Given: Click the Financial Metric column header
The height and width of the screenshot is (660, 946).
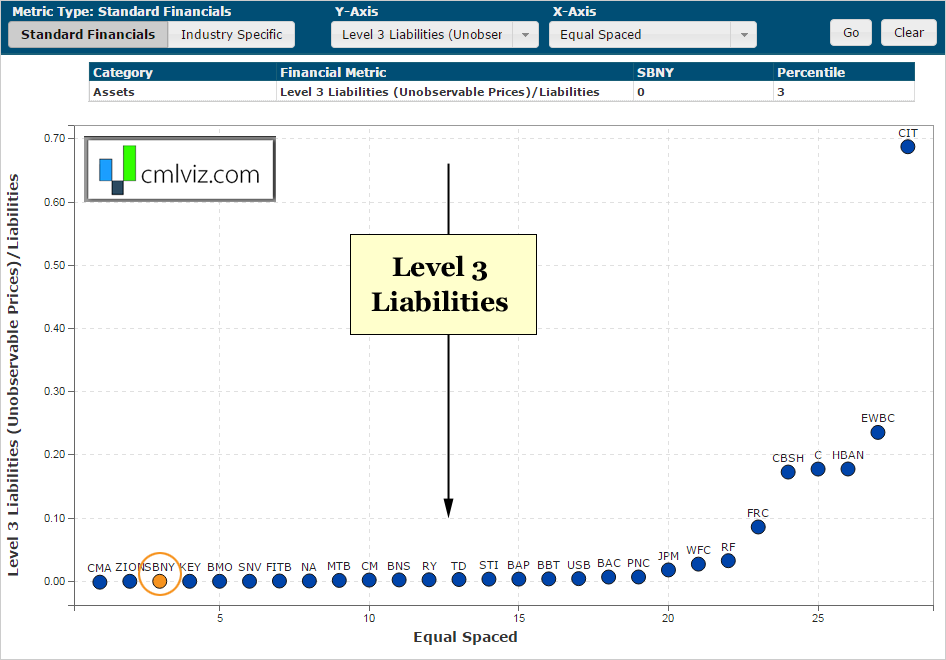Looking at the screenshot, I should 454,72.
